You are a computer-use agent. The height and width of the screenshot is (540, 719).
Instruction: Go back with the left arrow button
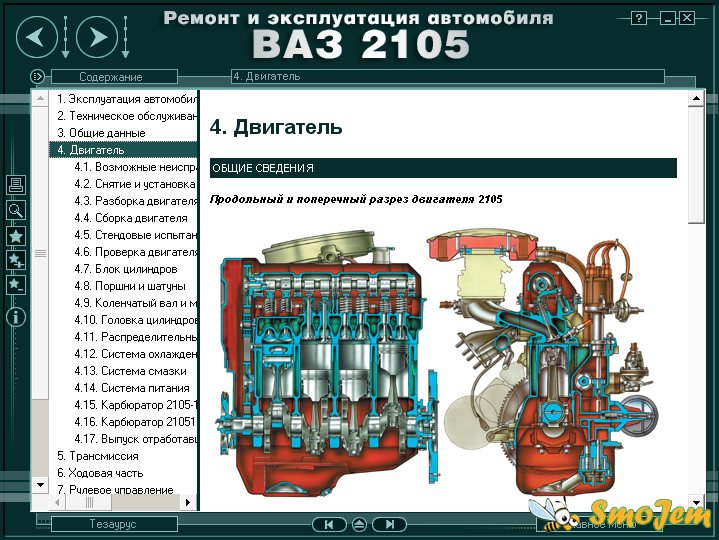pos(37,37)
